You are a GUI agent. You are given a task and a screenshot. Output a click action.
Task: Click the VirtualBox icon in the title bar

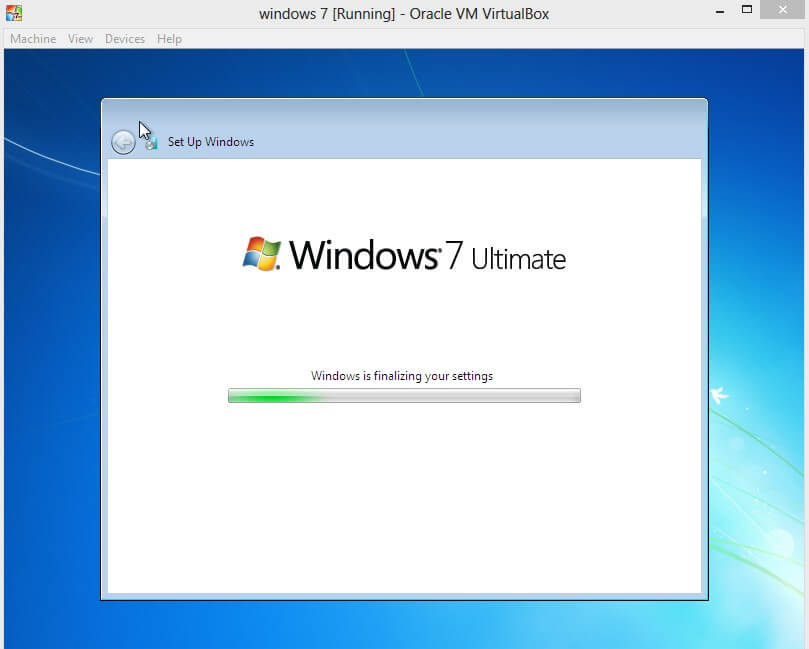[x=13, y=13]
